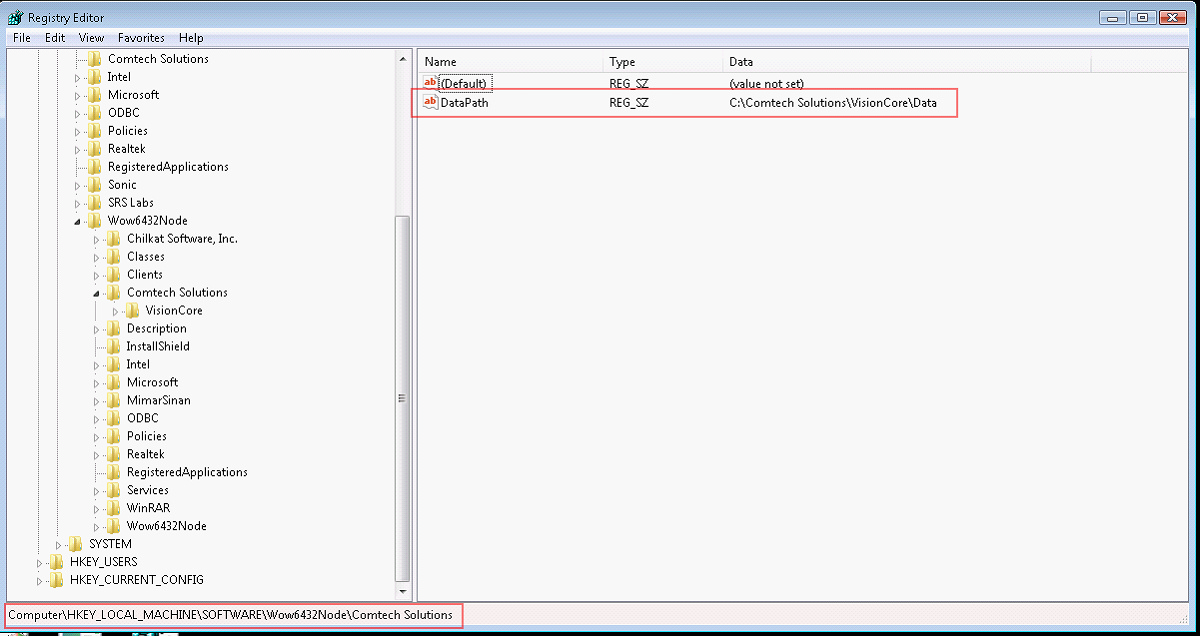Collapse the expanded Wow6432Node key
This screenshot has width=1201, height=637.
(x=79, y=221)
